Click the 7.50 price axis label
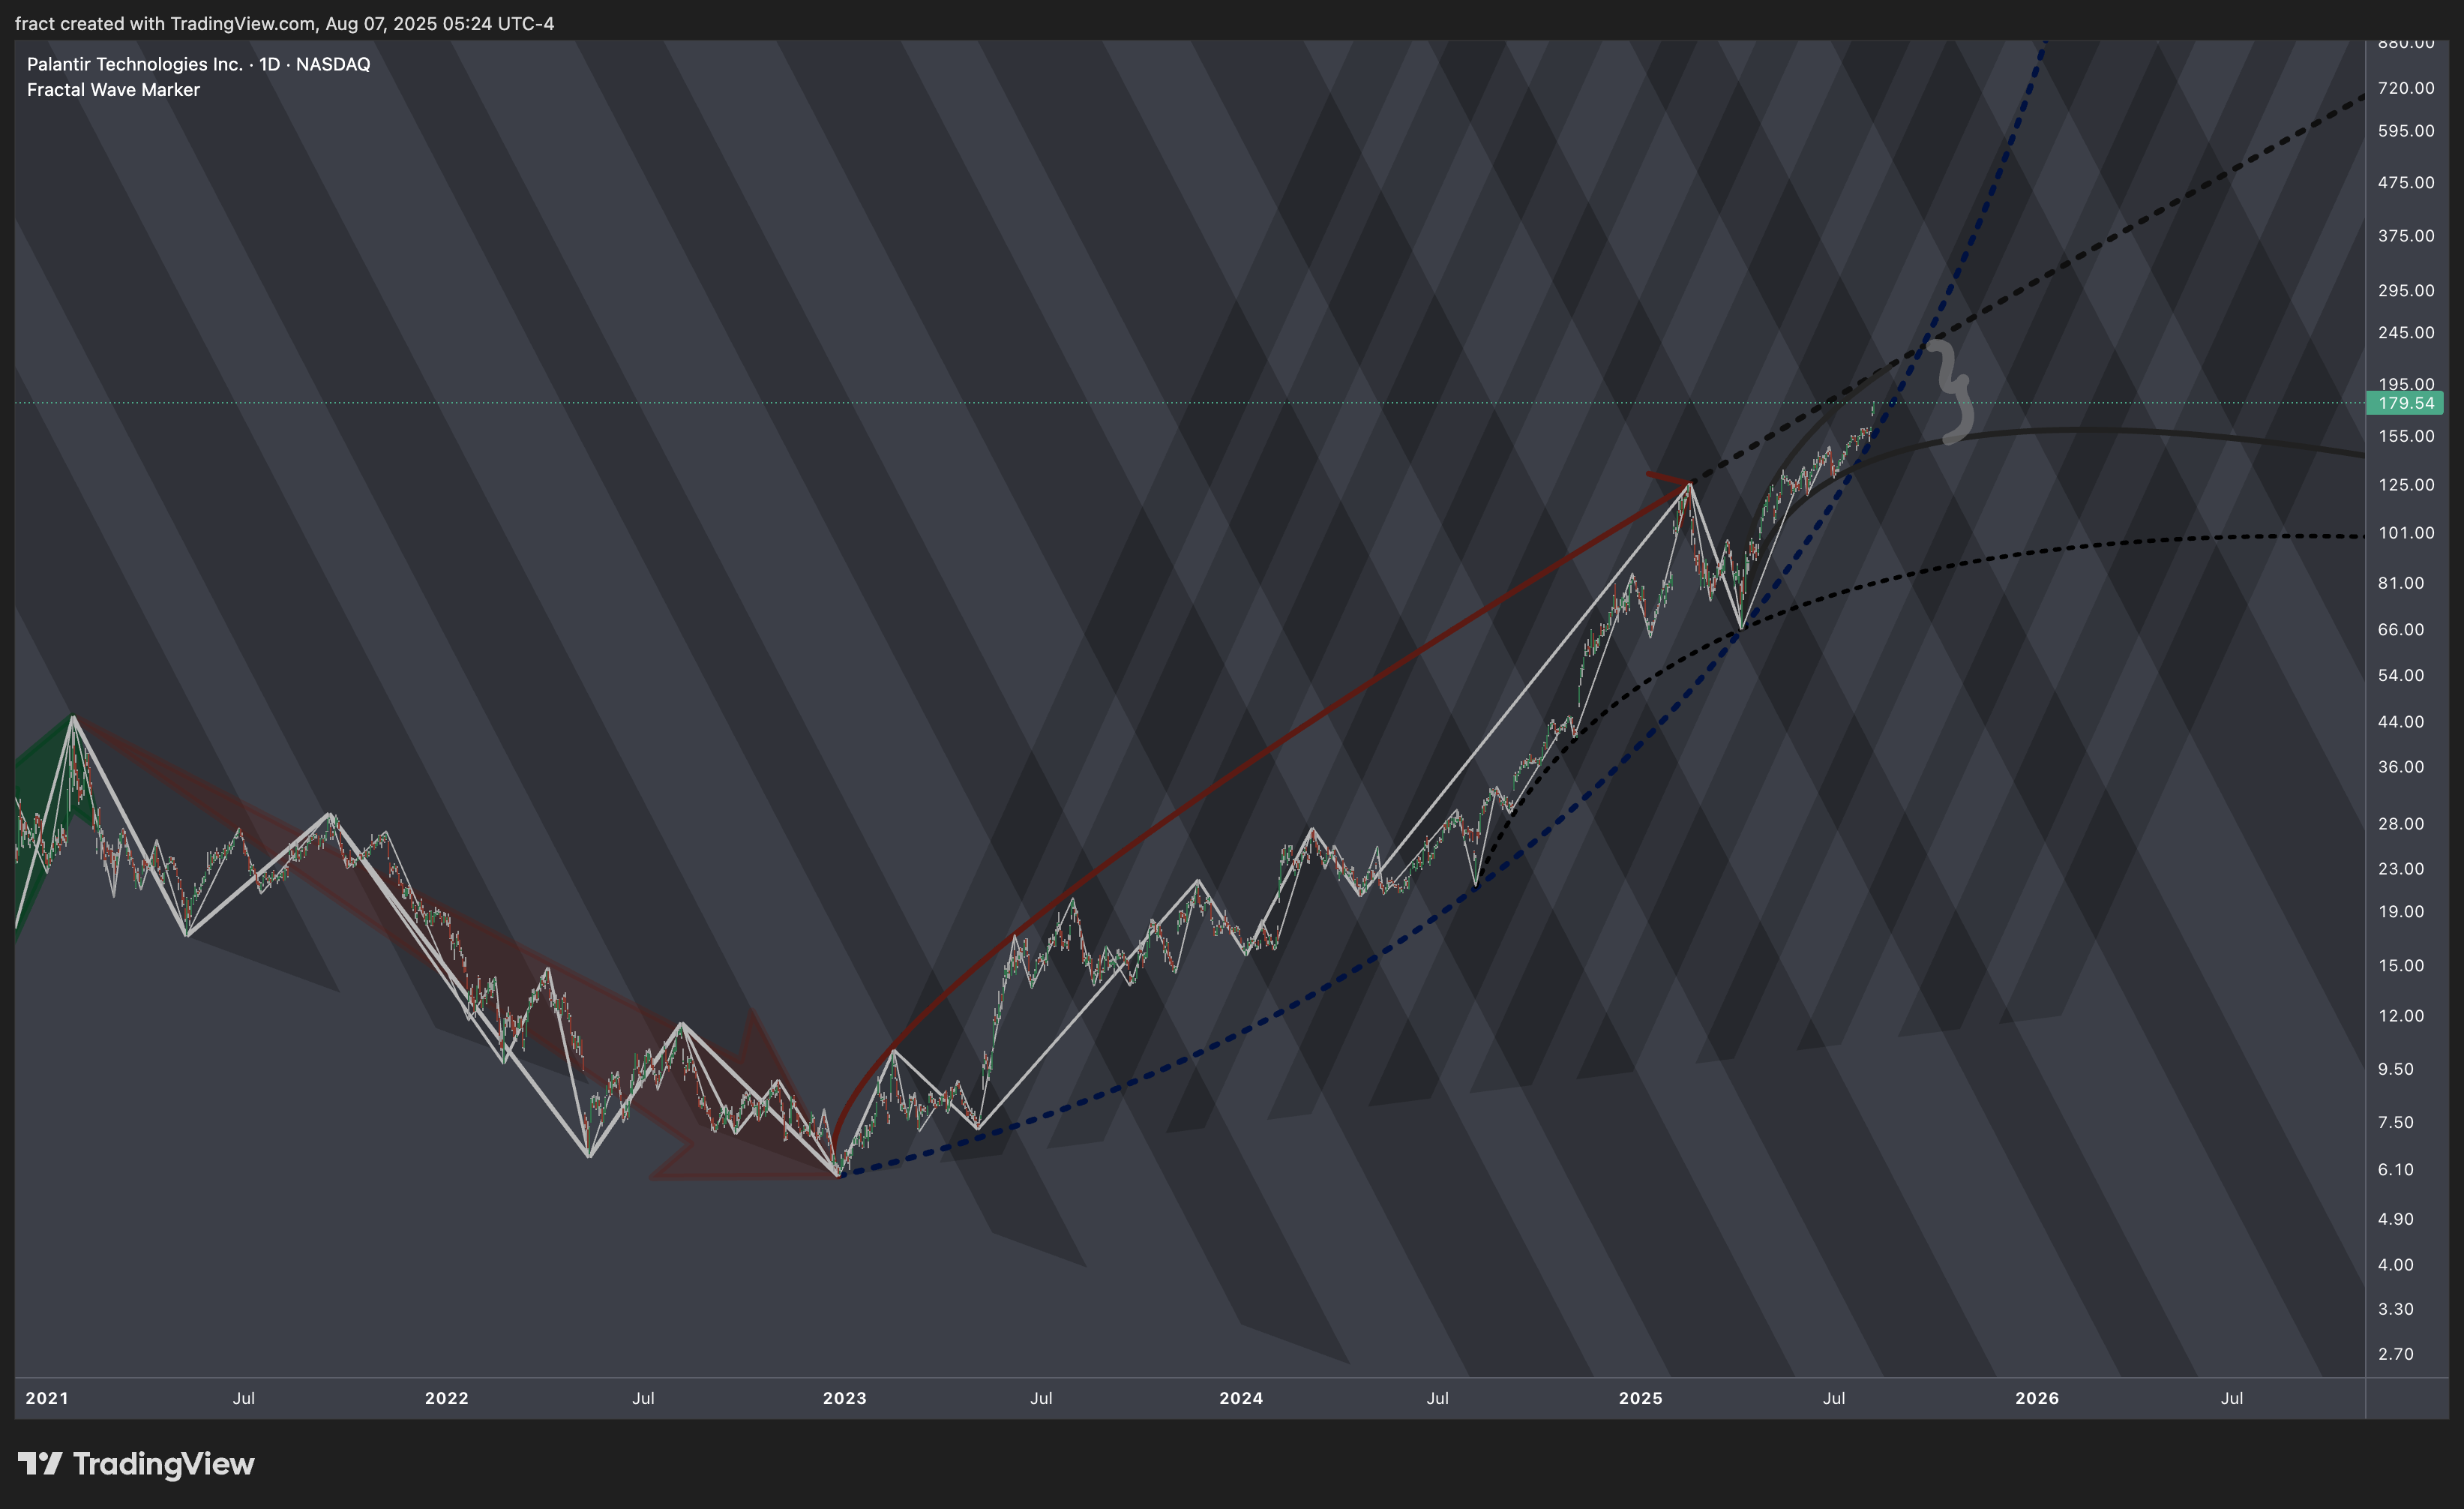Image resolution: width=2464 pixels, height=1509 pixels. 2396,1123
